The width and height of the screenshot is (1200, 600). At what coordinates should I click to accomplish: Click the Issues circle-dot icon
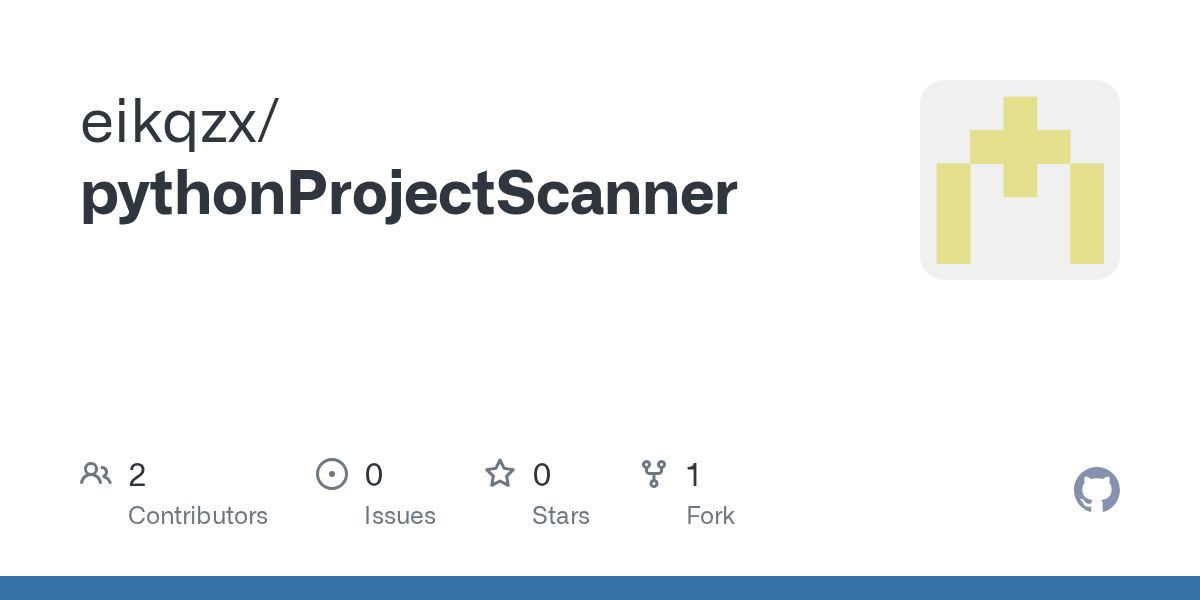[x=332, y=474]
